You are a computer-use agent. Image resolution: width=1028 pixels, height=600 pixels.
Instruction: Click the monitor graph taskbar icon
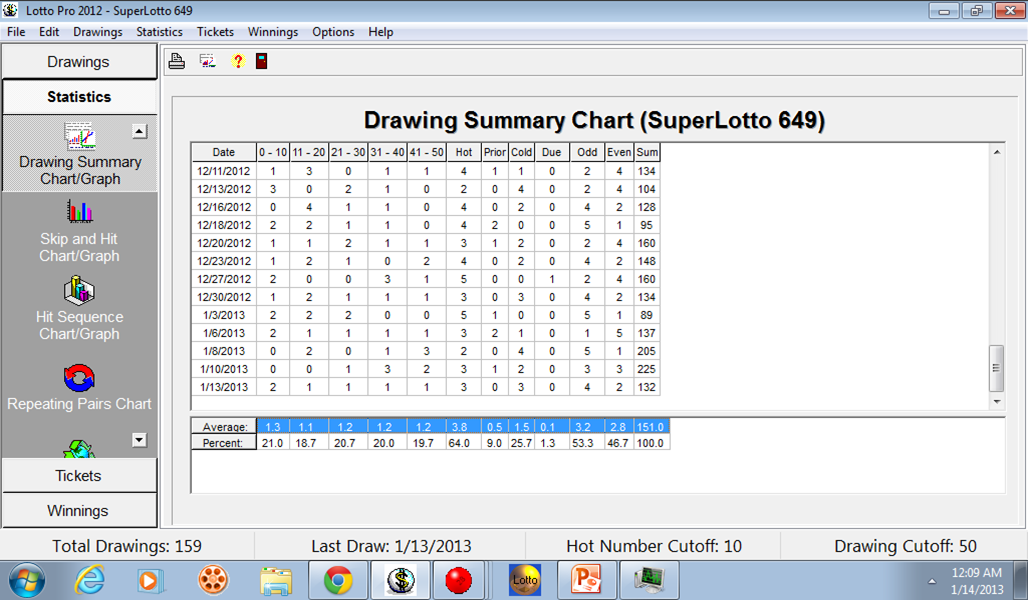(649, 580)
